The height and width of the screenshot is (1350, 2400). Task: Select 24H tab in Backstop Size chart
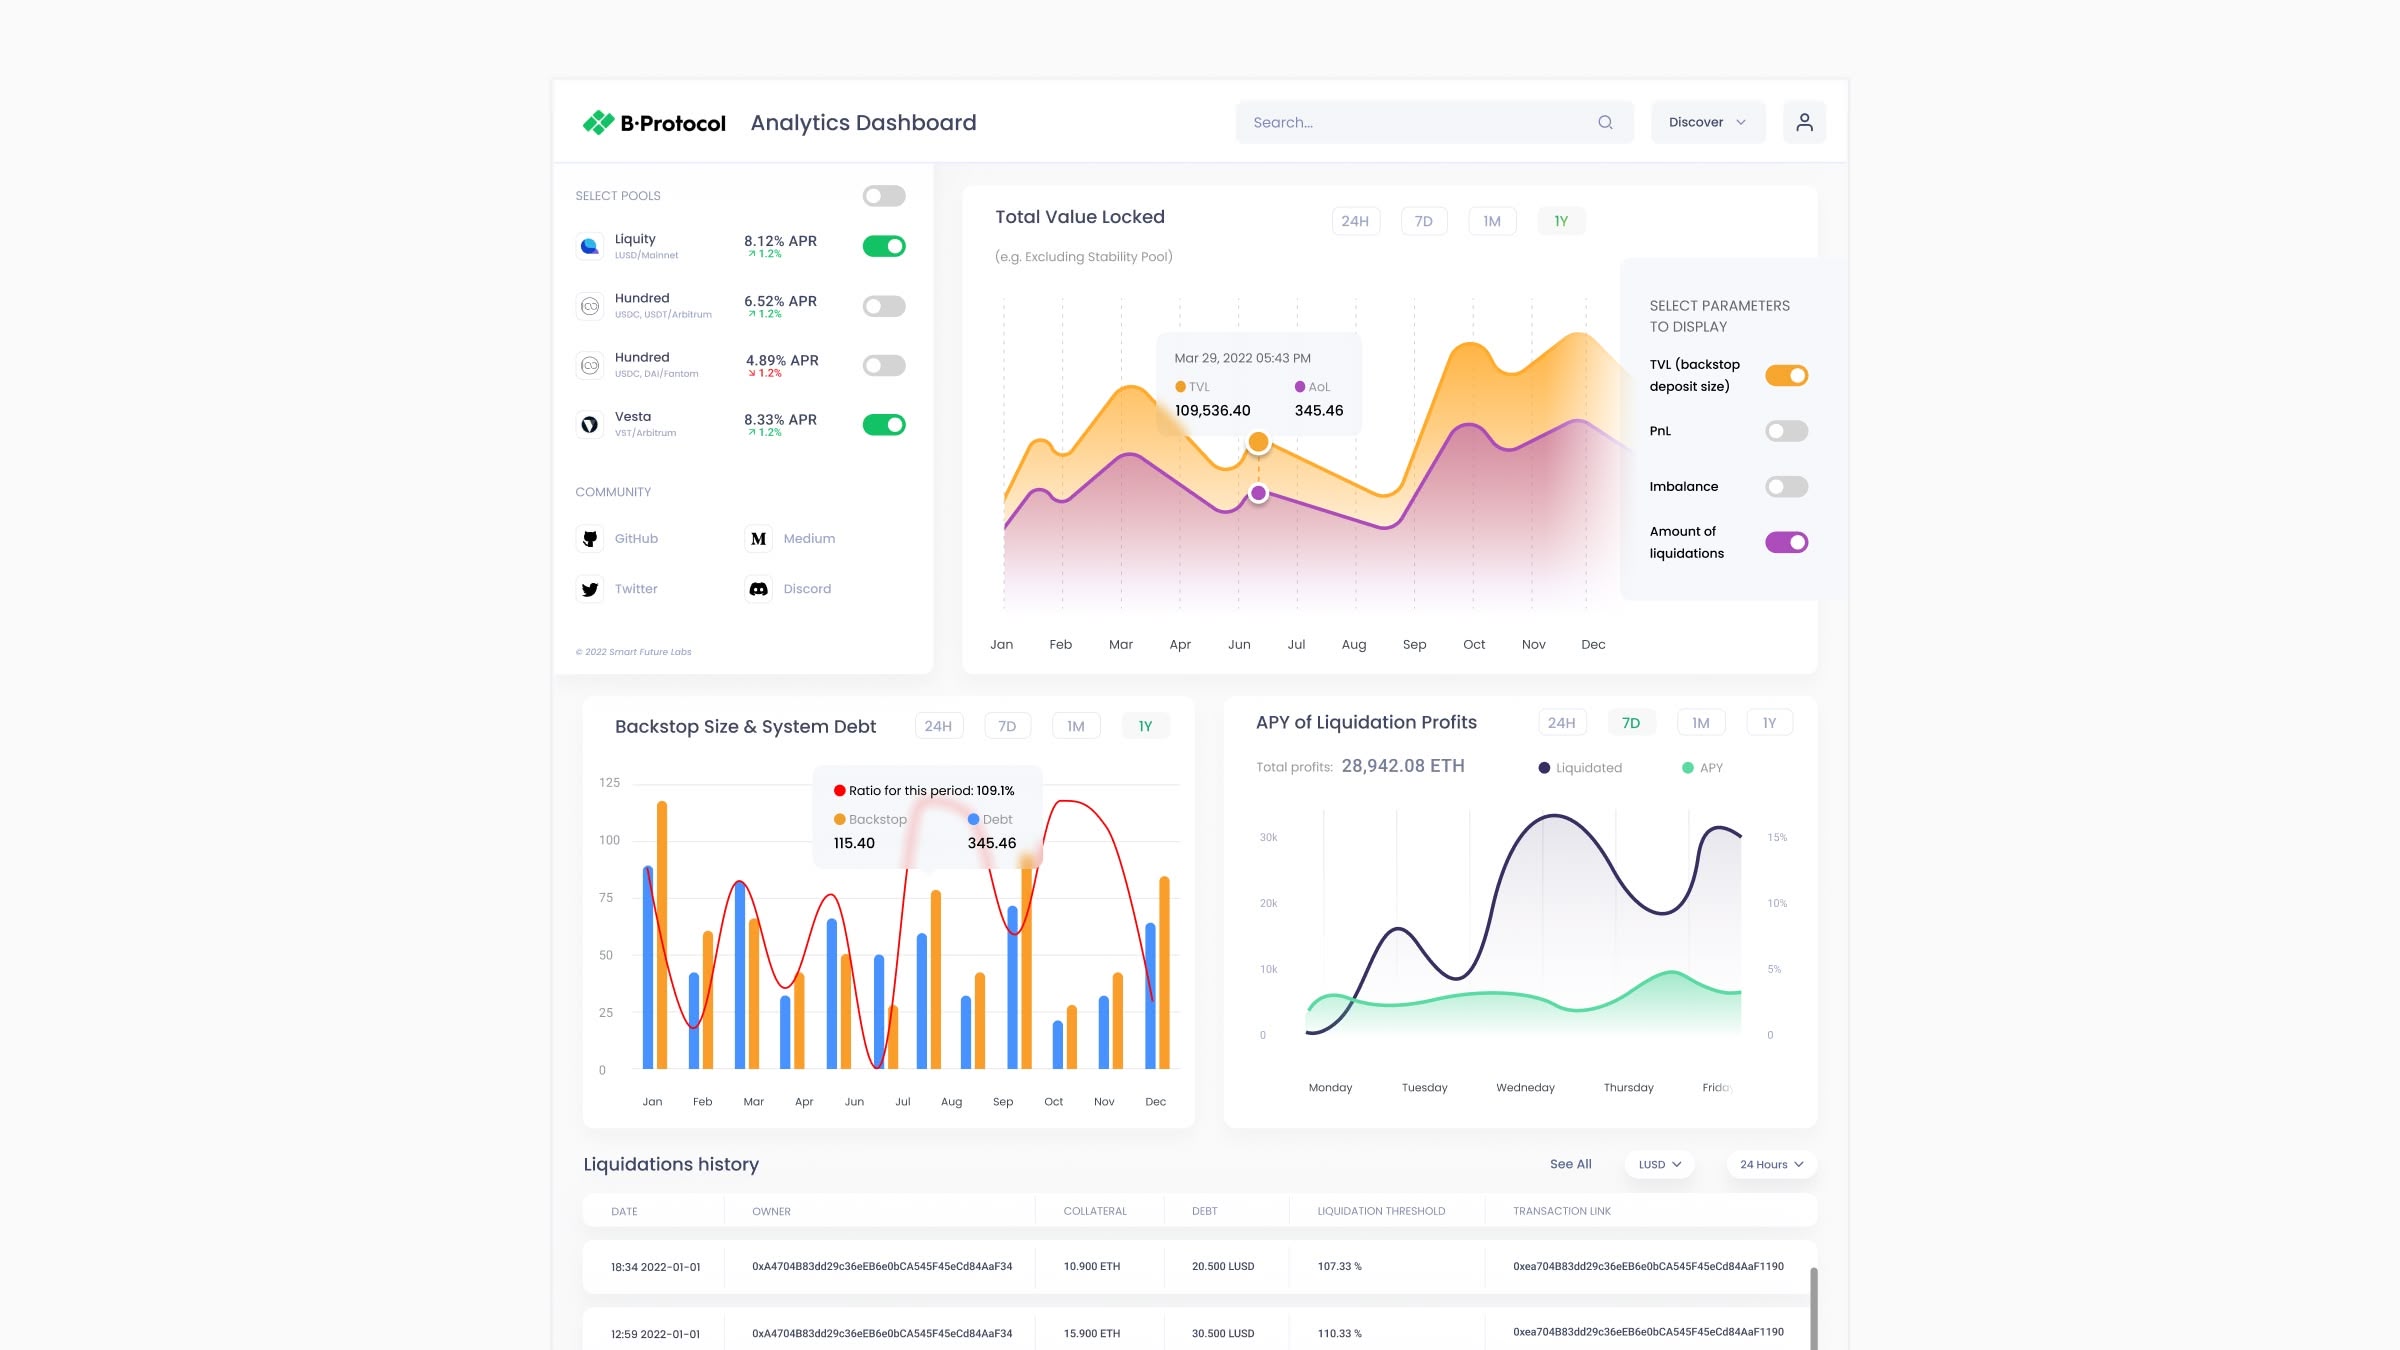tap(938, 726)
